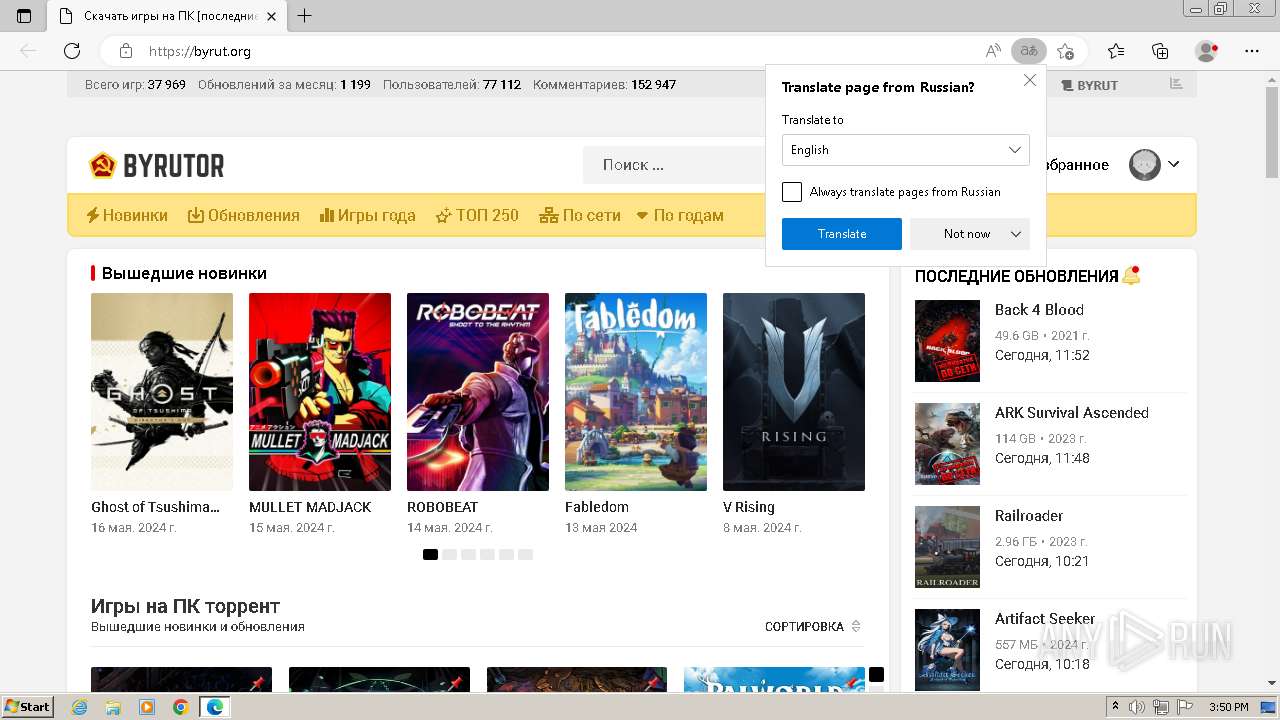Open the По сети menu item
The height and width of the screenshot is (720, 1280).
pyautogui.click(x=580, y=215)
